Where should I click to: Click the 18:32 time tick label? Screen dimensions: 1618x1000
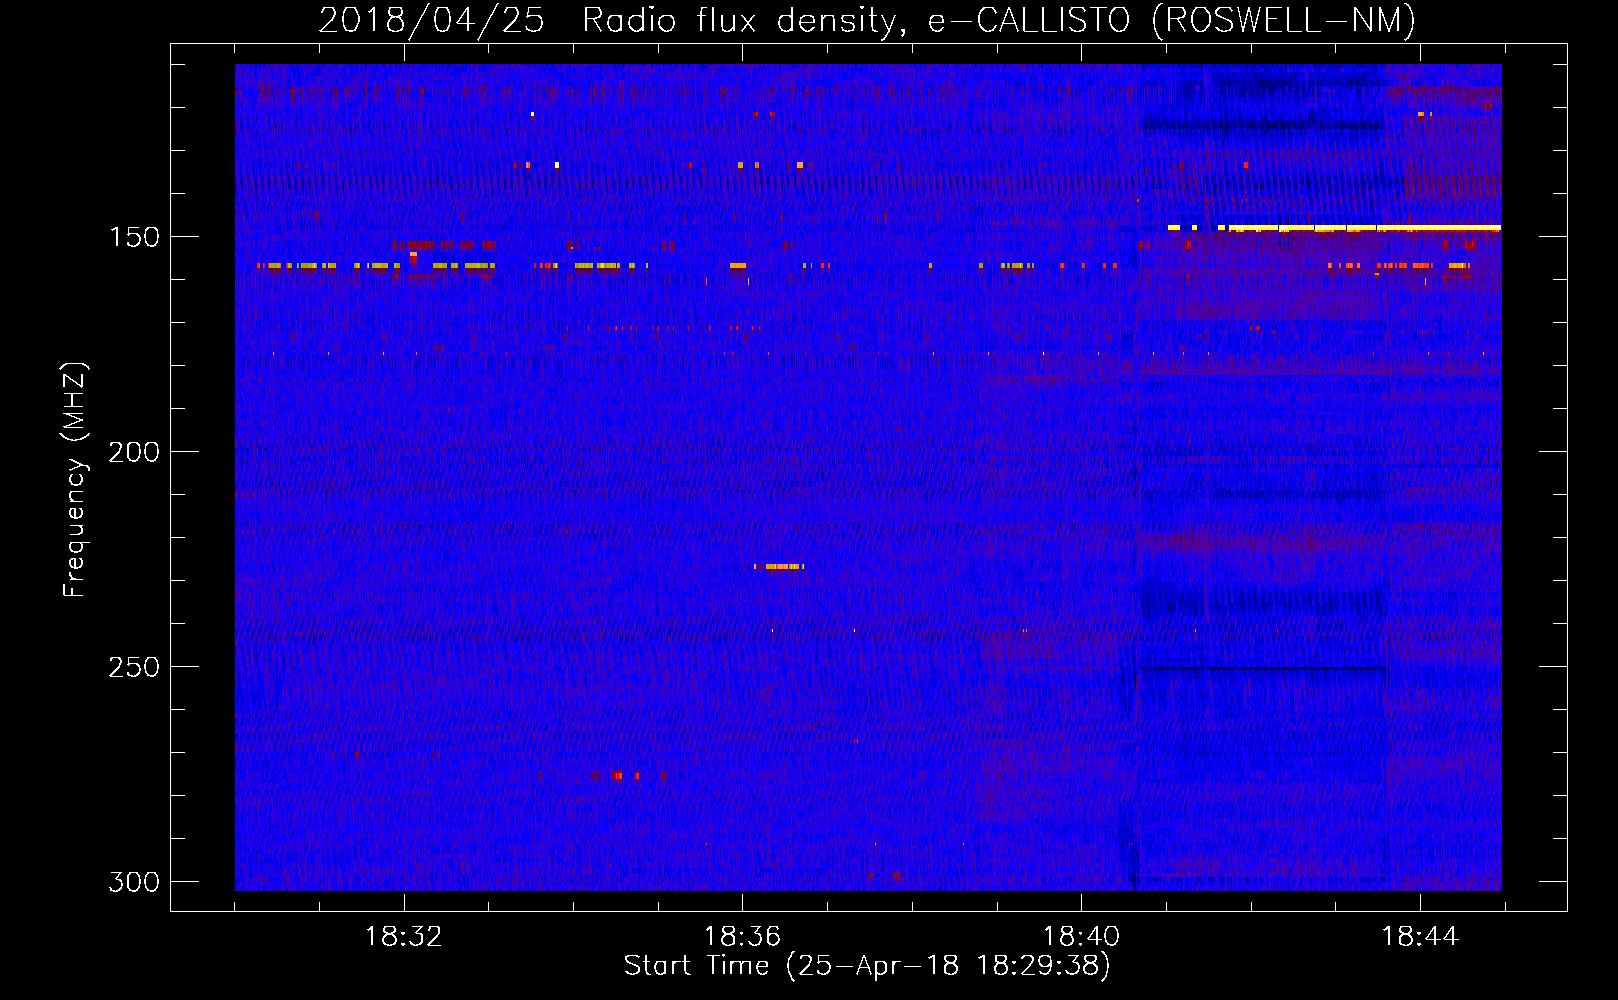(x=404, y=937)
